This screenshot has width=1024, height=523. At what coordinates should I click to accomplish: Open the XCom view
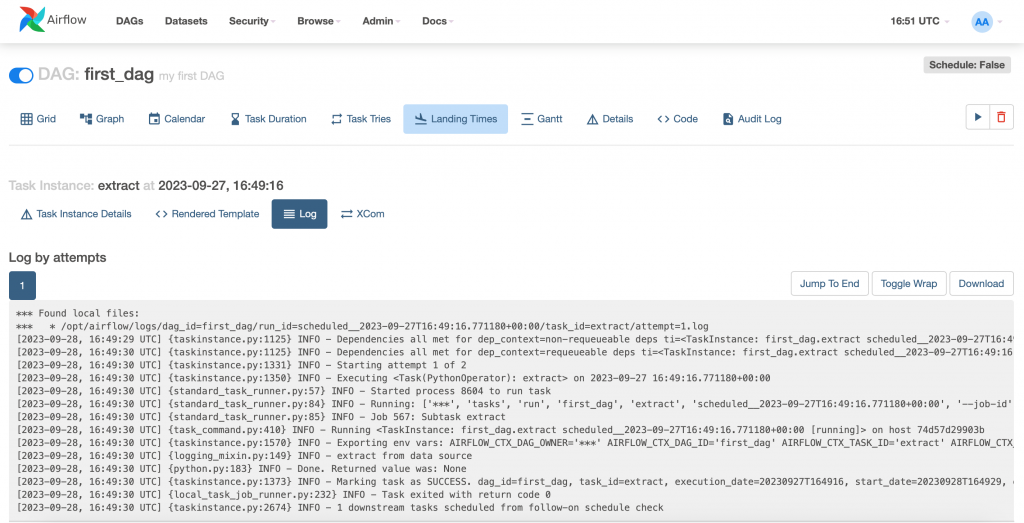click(x=362, y=214)
